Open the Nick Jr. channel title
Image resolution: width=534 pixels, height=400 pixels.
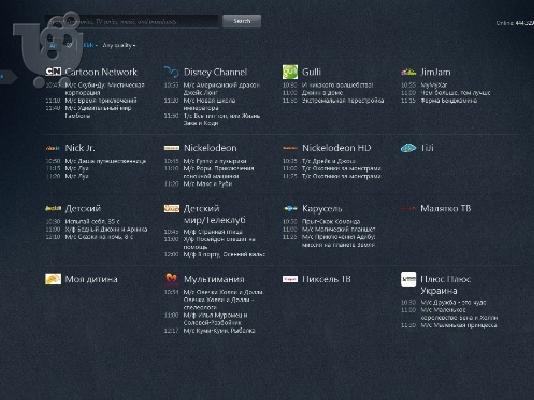80,148
